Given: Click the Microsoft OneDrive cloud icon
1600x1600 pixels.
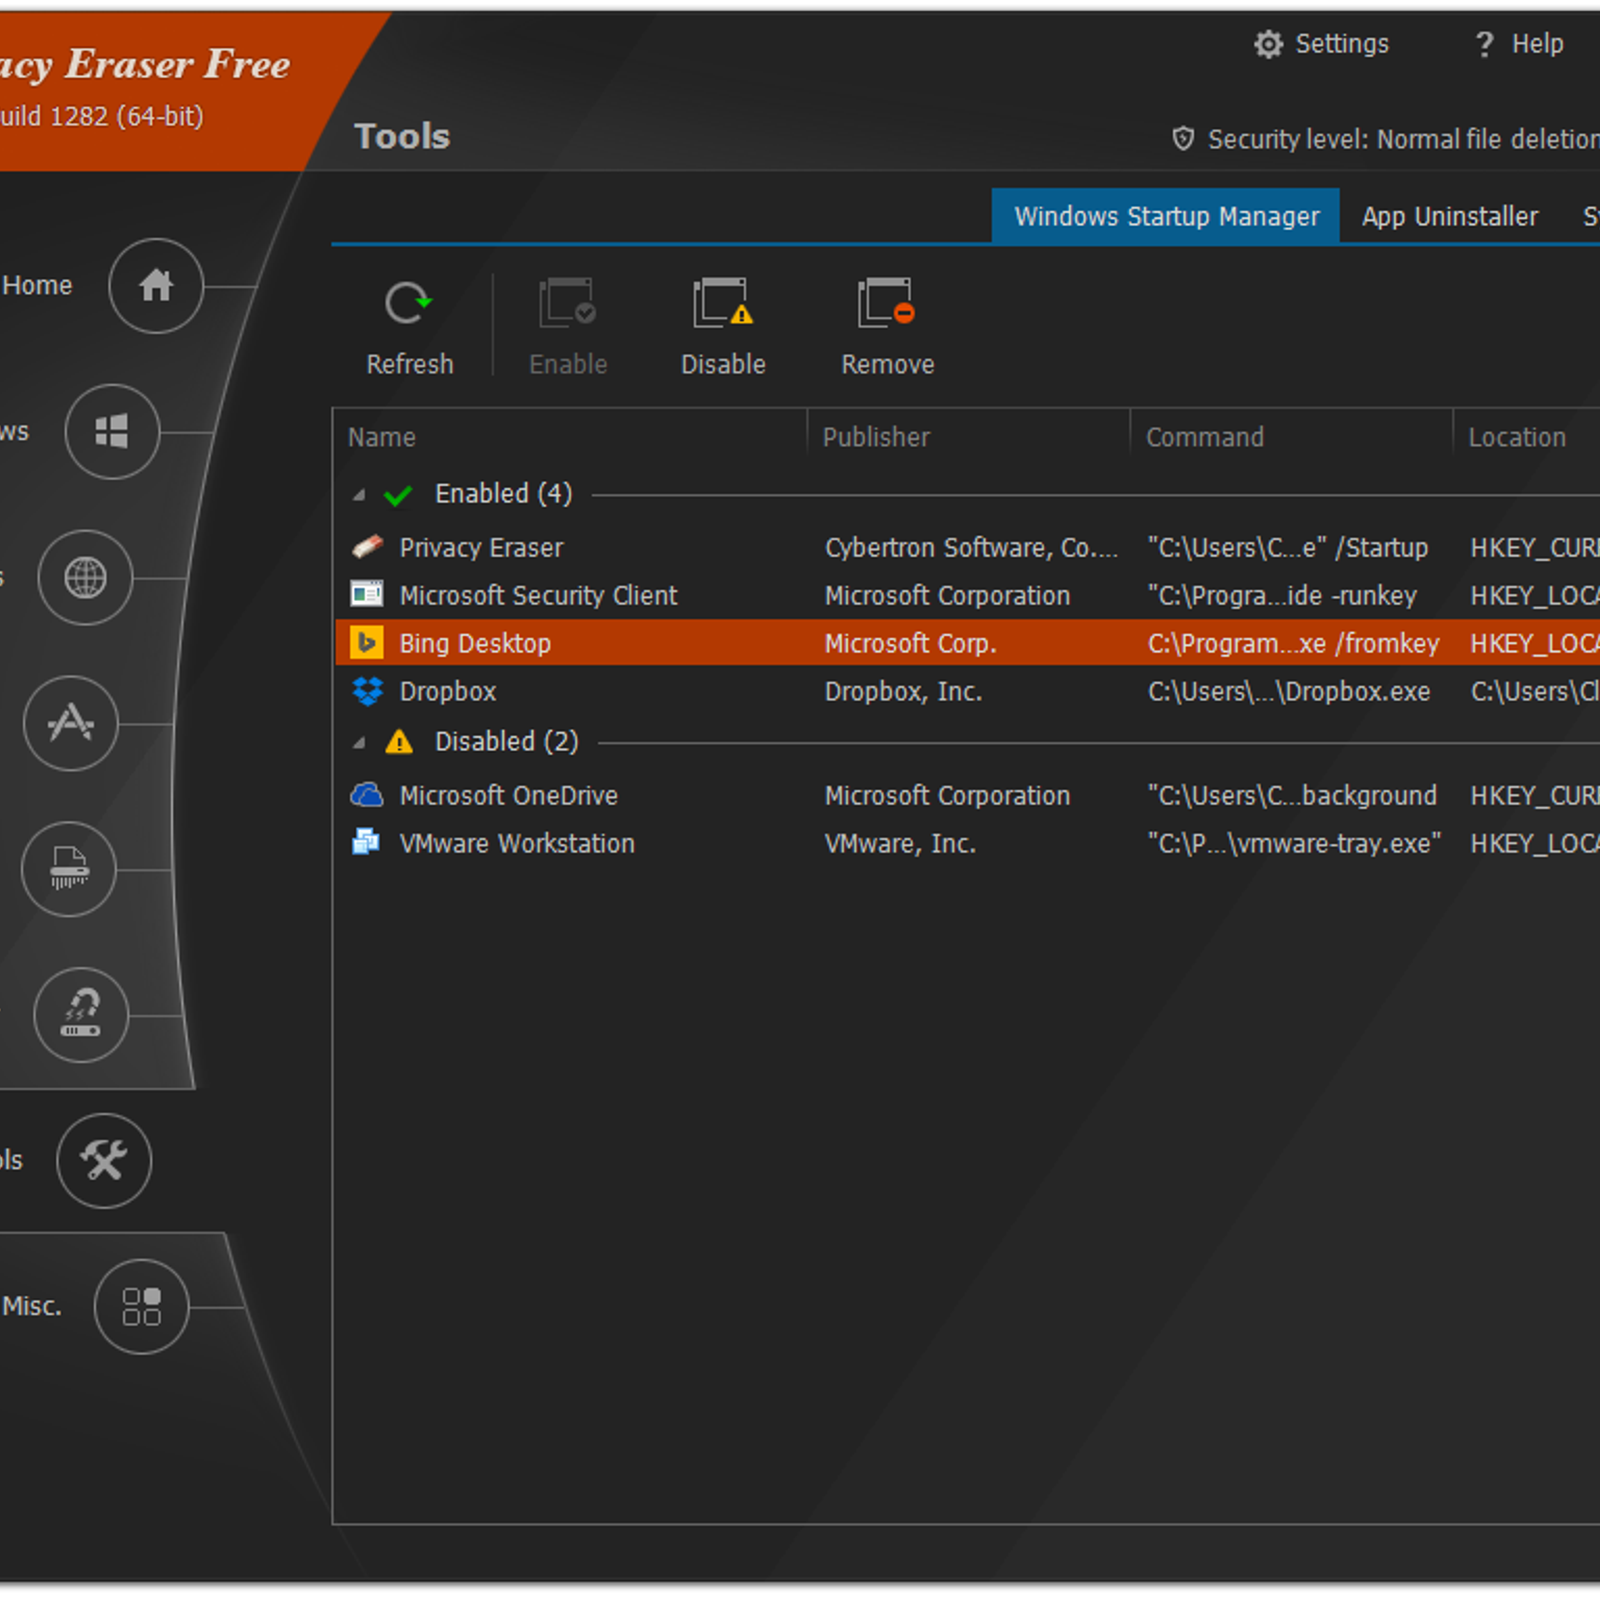Looking at the screenshot, I should (367, 795).
